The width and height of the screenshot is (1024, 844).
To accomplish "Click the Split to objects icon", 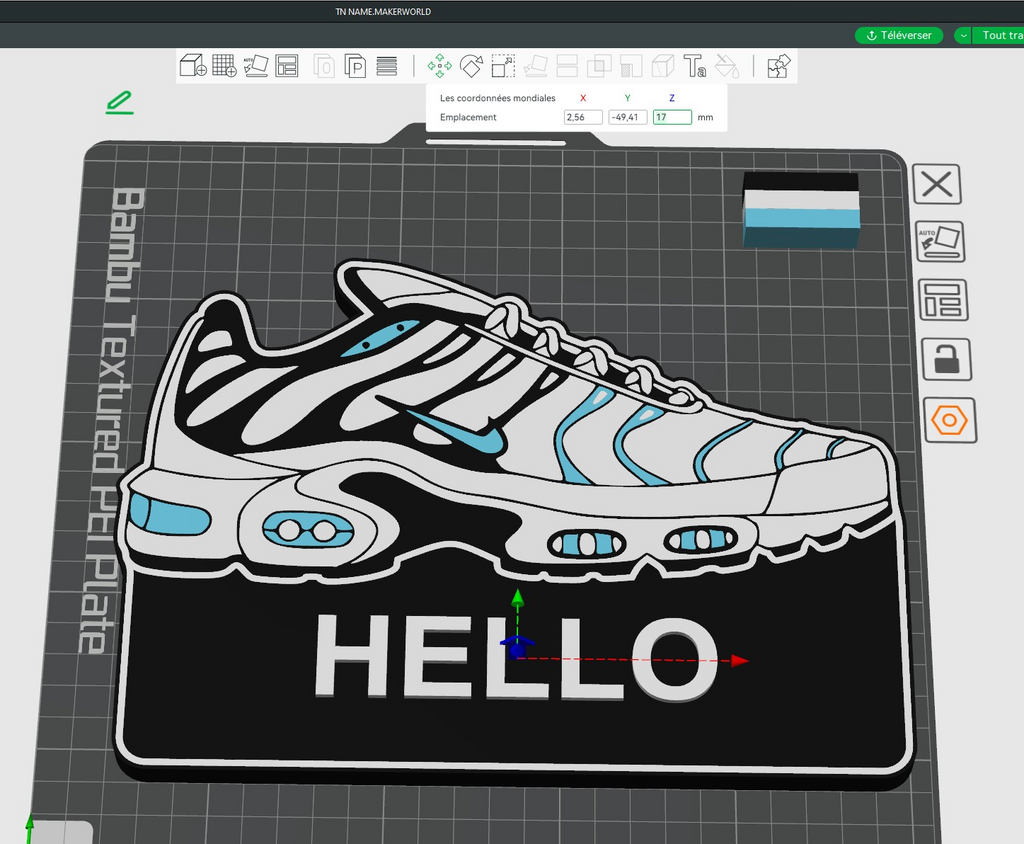I will tap(324, 66).
